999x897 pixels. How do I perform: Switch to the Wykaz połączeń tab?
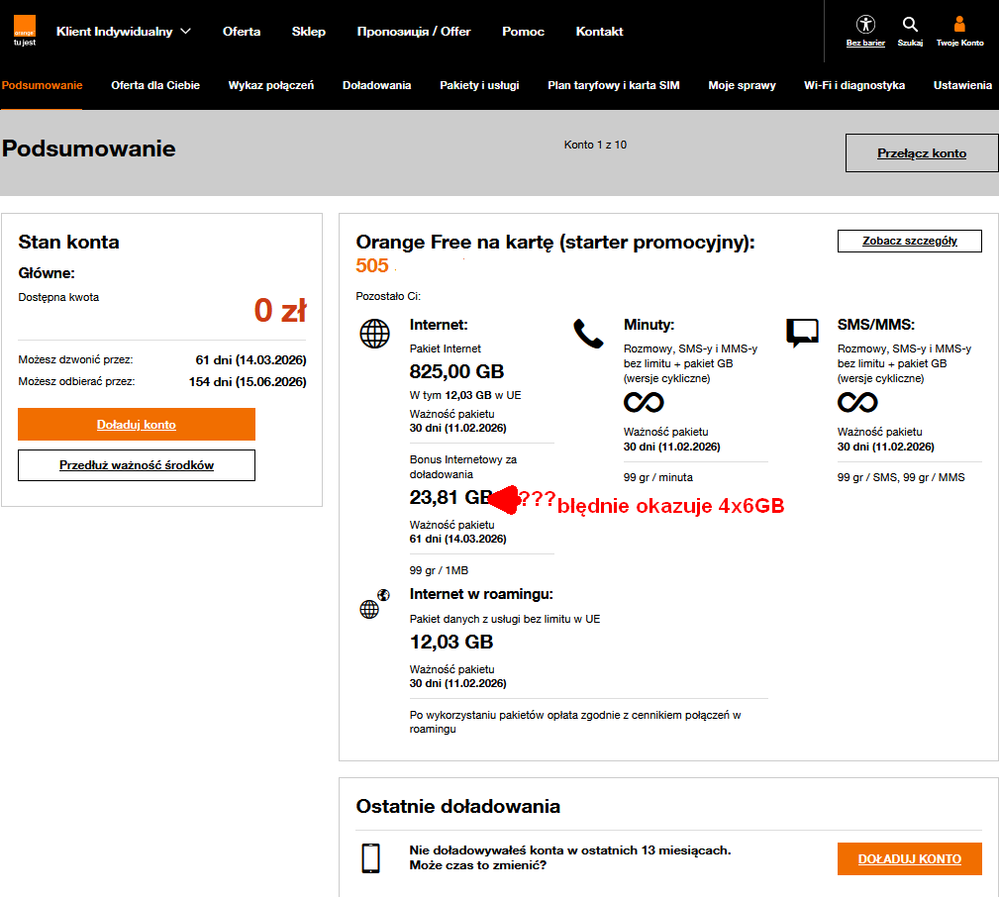pyautogui.click(x=271, y=85)
